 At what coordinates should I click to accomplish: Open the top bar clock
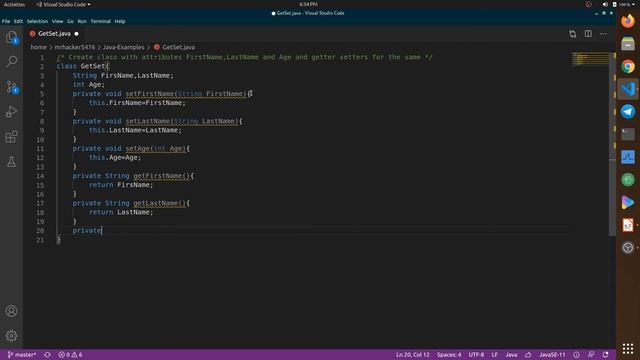[308, 4]
